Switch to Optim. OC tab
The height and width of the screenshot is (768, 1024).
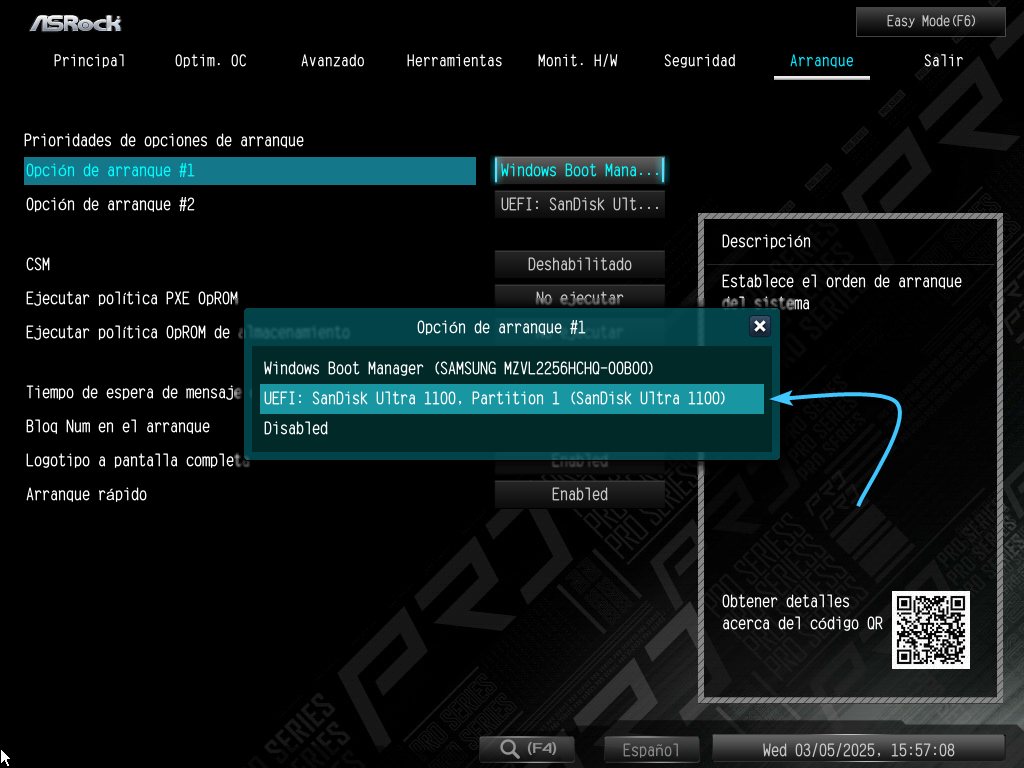click(210, 61)
